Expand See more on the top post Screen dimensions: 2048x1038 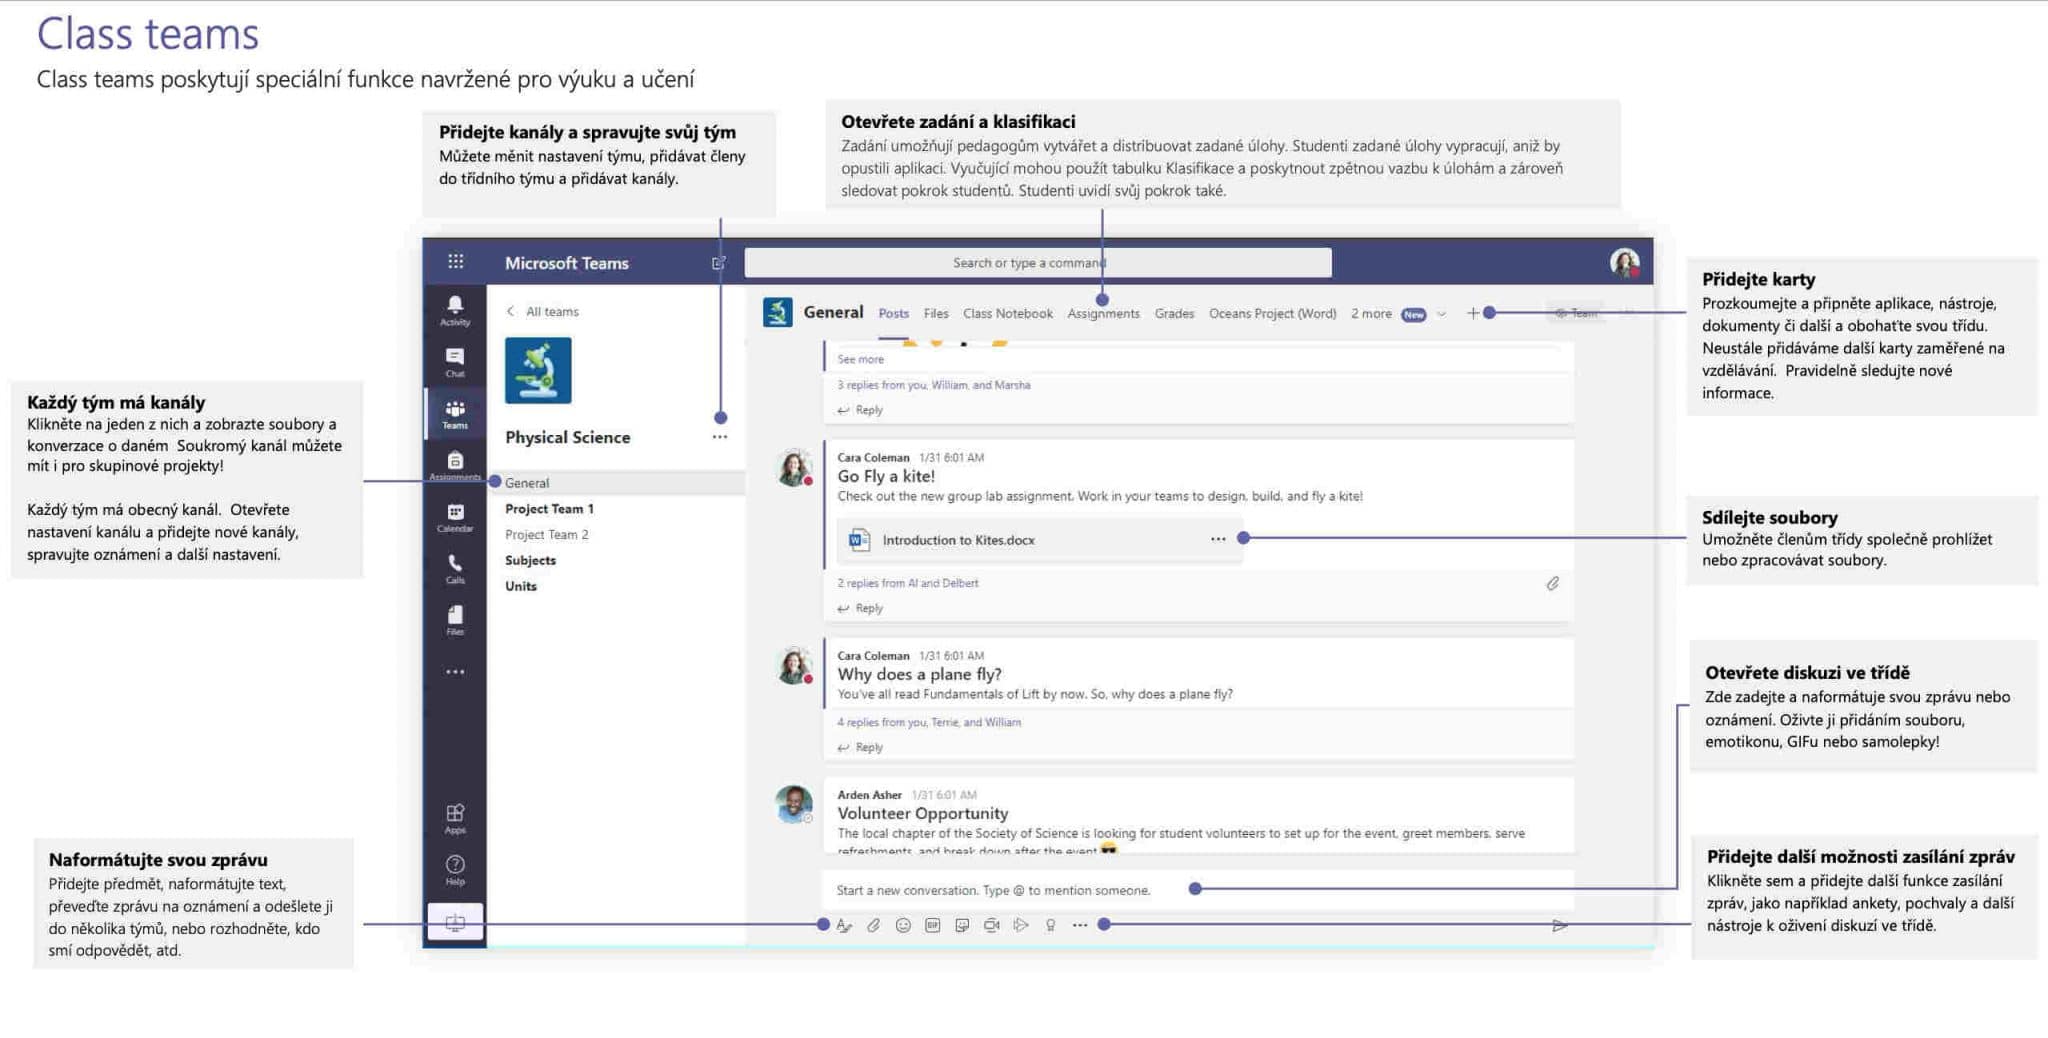860,359
